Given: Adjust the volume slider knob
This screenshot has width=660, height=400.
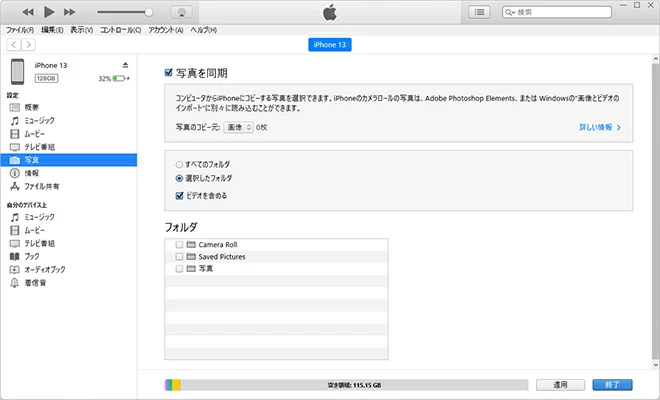Looking at the screenshot, I should (x=149, y=12).
